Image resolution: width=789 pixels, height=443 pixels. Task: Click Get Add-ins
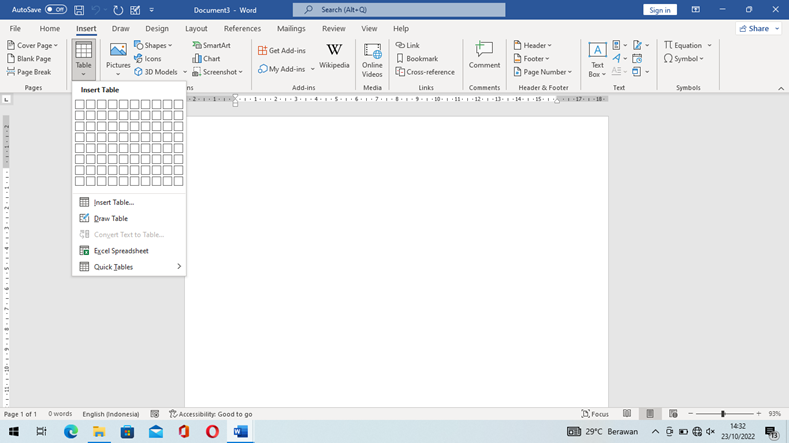tap(282, 50)
